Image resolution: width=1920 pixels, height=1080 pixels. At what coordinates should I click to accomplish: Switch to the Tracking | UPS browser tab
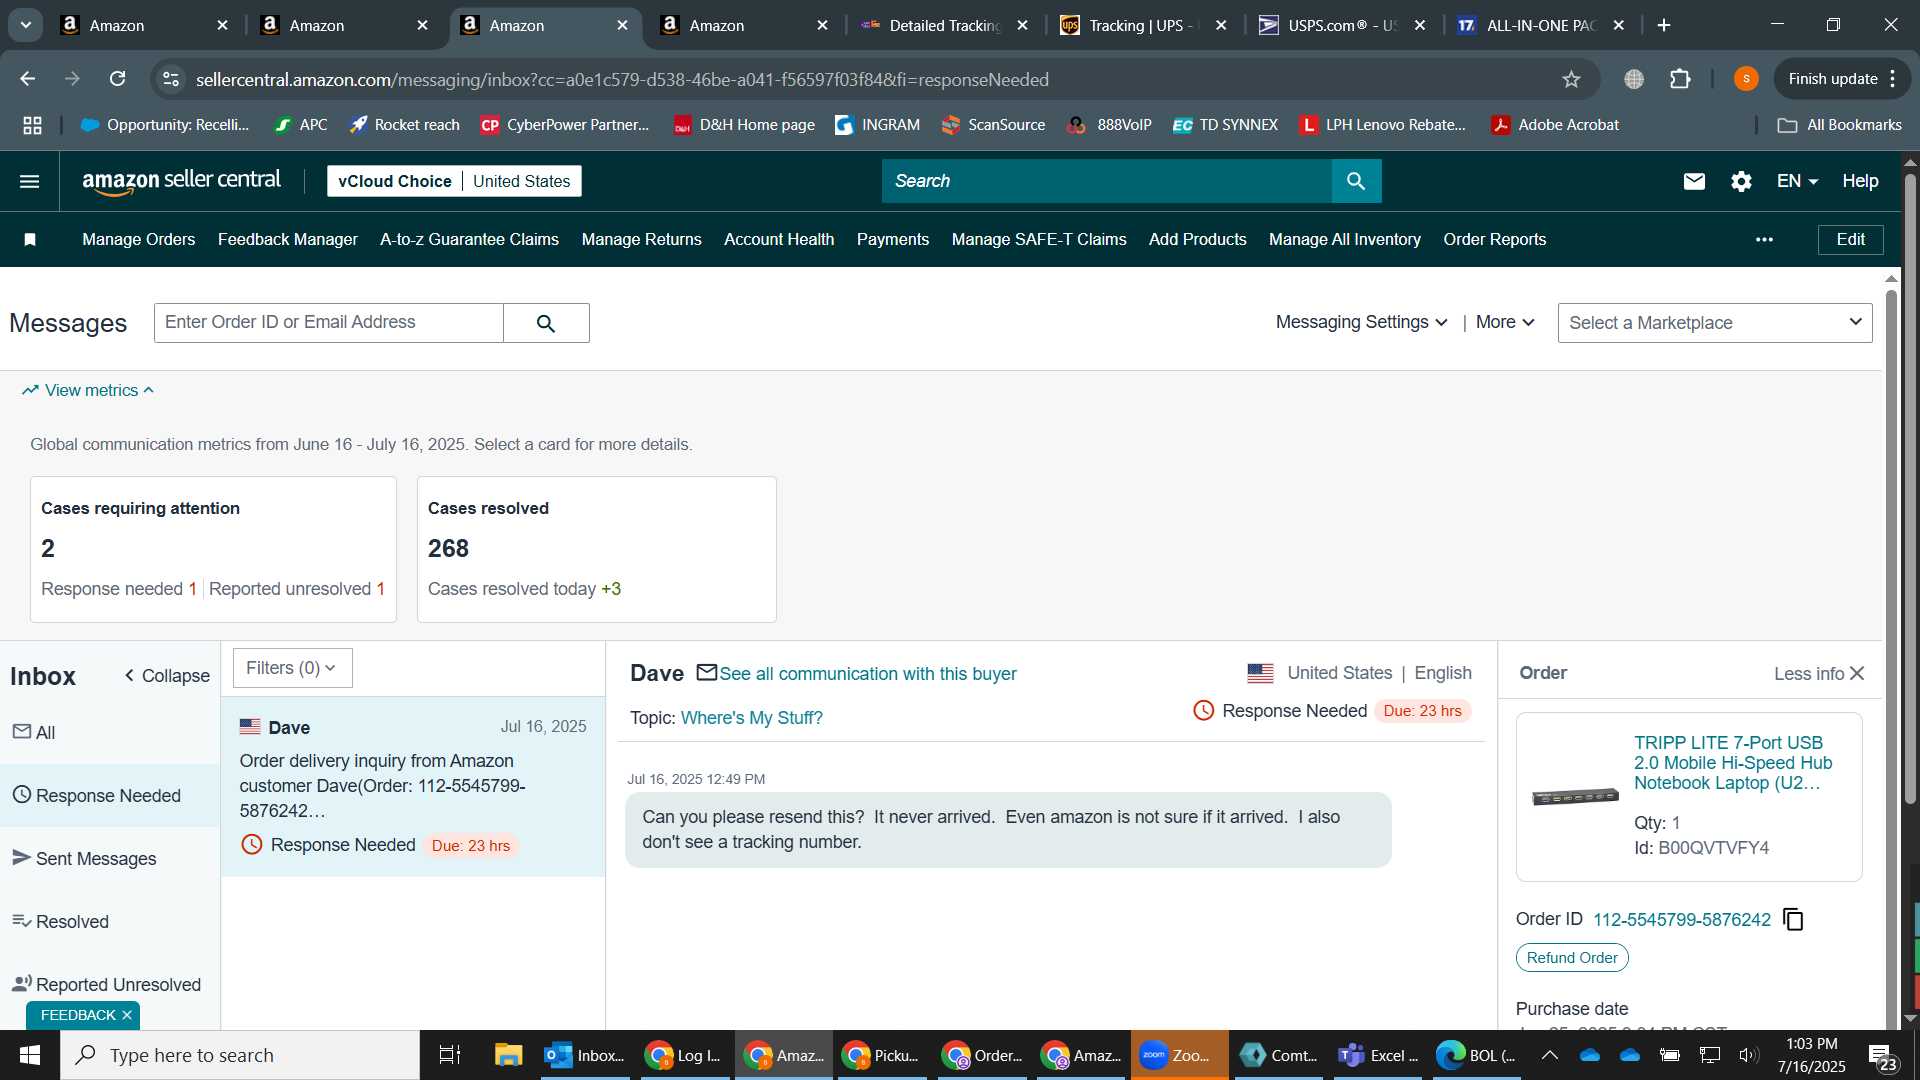coord(1143,25)
